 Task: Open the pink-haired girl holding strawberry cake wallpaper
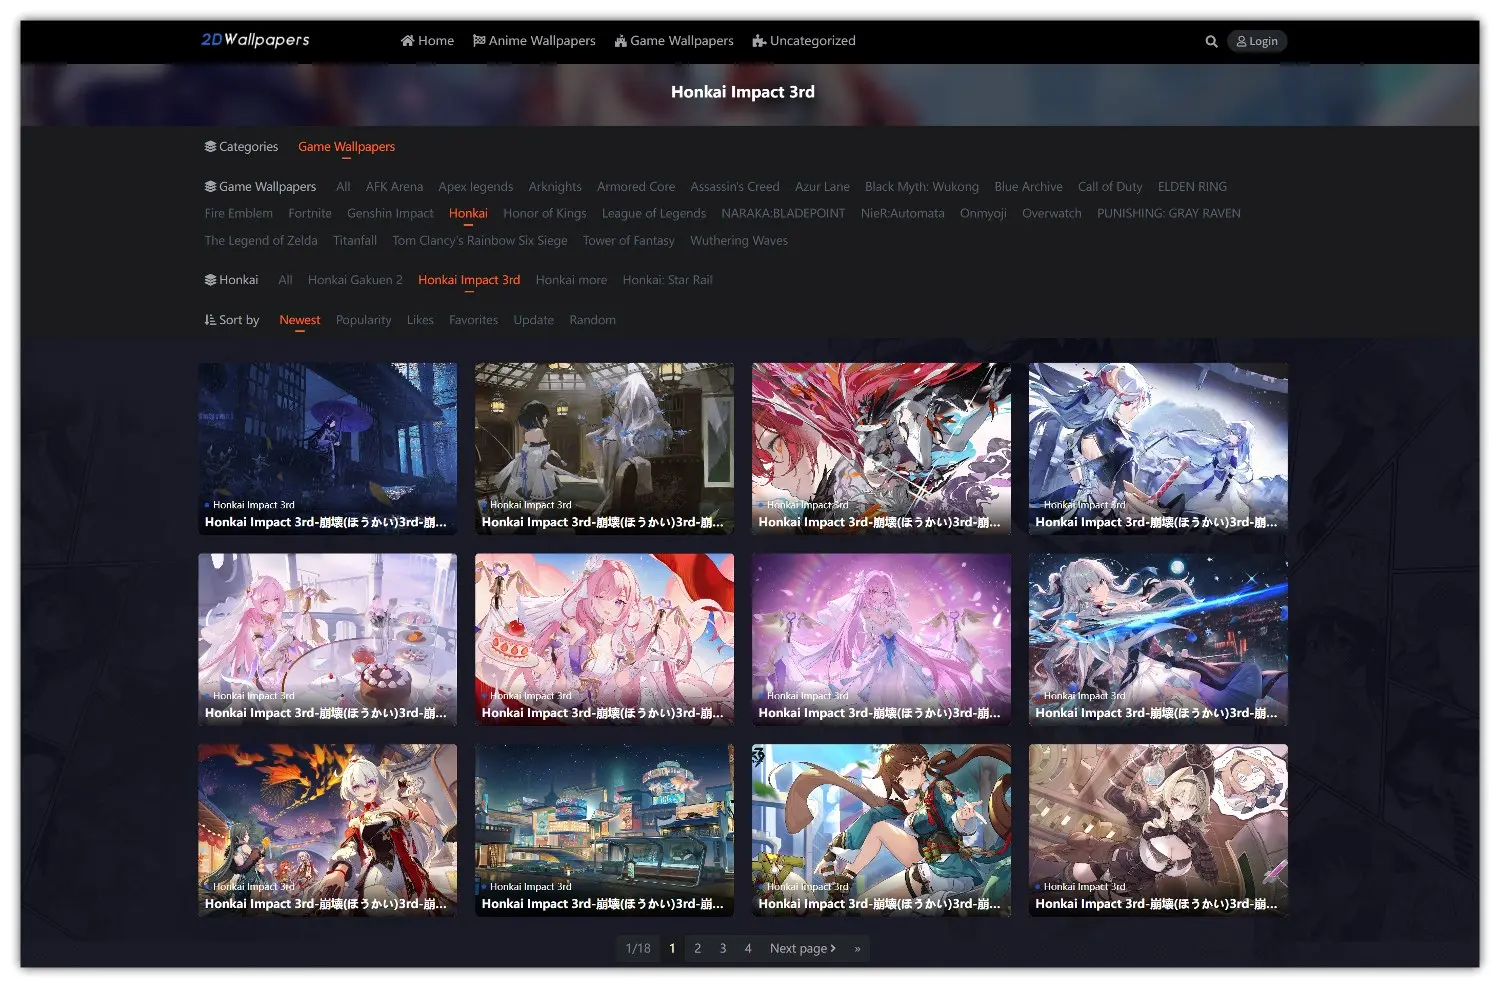click(604, 639)
